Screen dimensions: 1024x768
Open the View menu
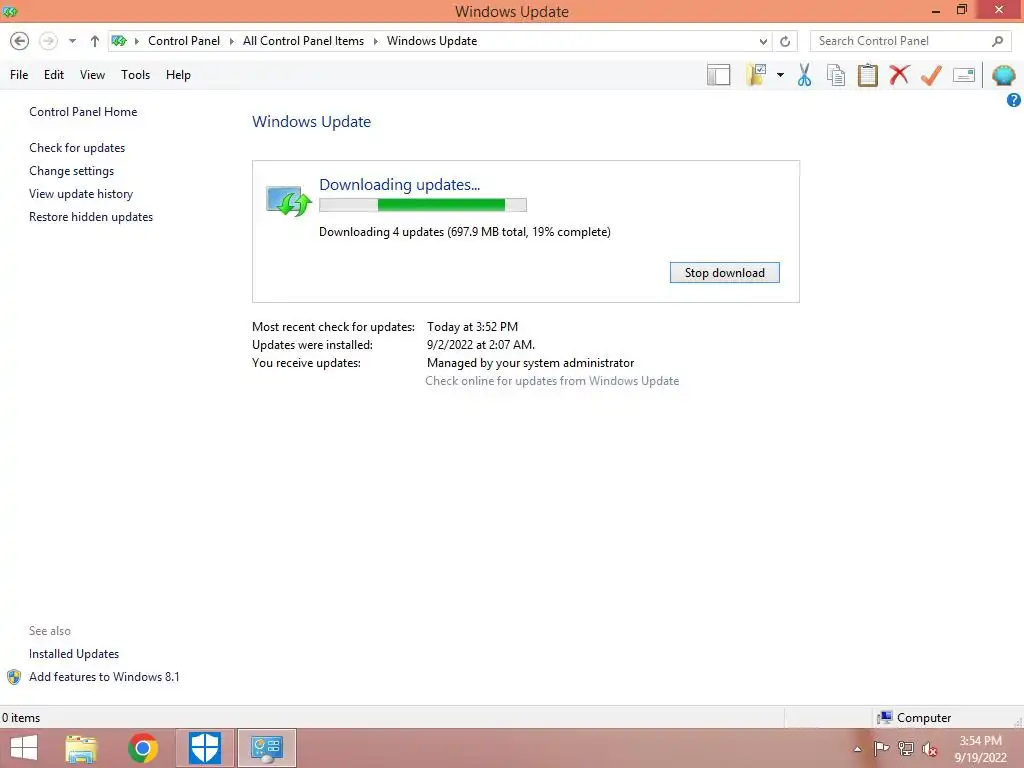(x=93, y=75)
